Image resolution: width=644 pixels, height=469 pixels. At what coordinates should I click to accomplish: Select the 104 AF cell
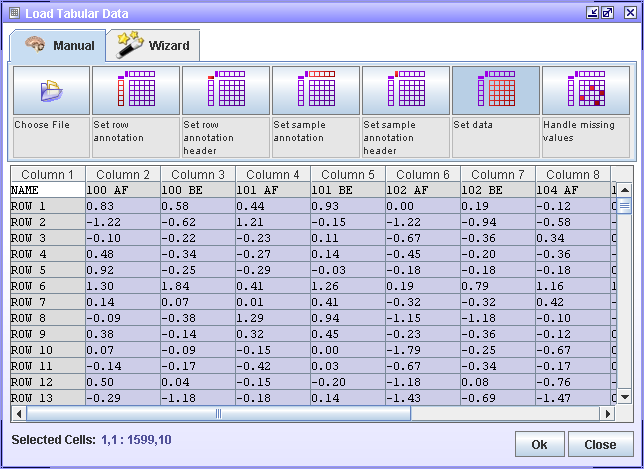coord(573,190)
